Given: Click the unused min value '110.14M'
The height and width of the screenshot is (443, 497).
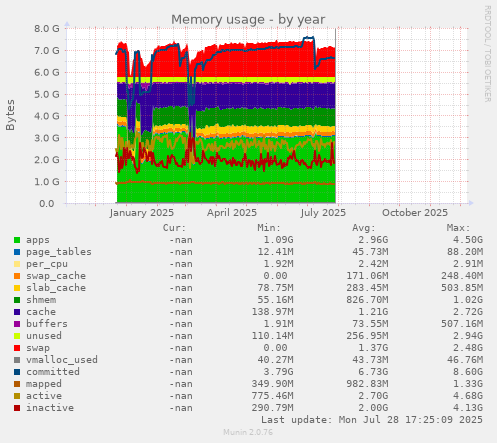Looking at the screenshot, I should click(x=272, y=336).
